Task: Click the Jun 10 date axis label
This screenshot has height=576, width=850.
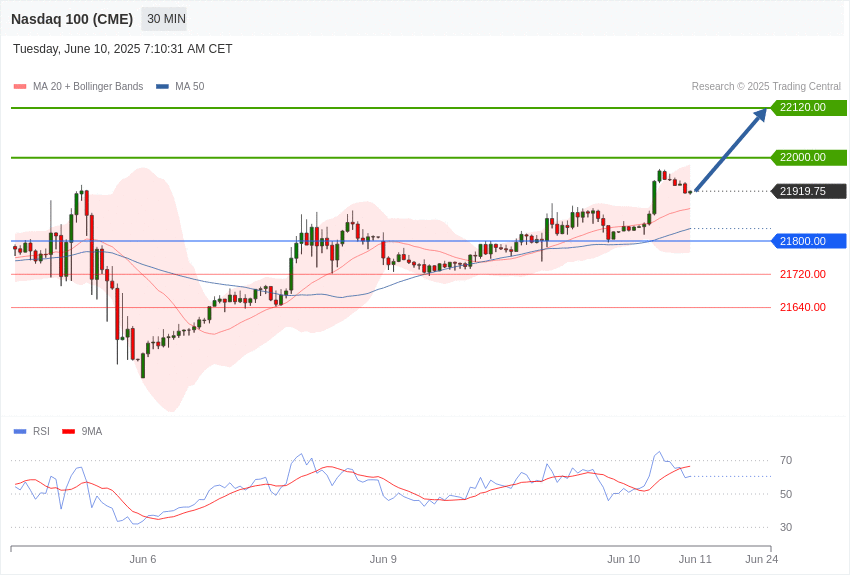Action: [623, 559]
